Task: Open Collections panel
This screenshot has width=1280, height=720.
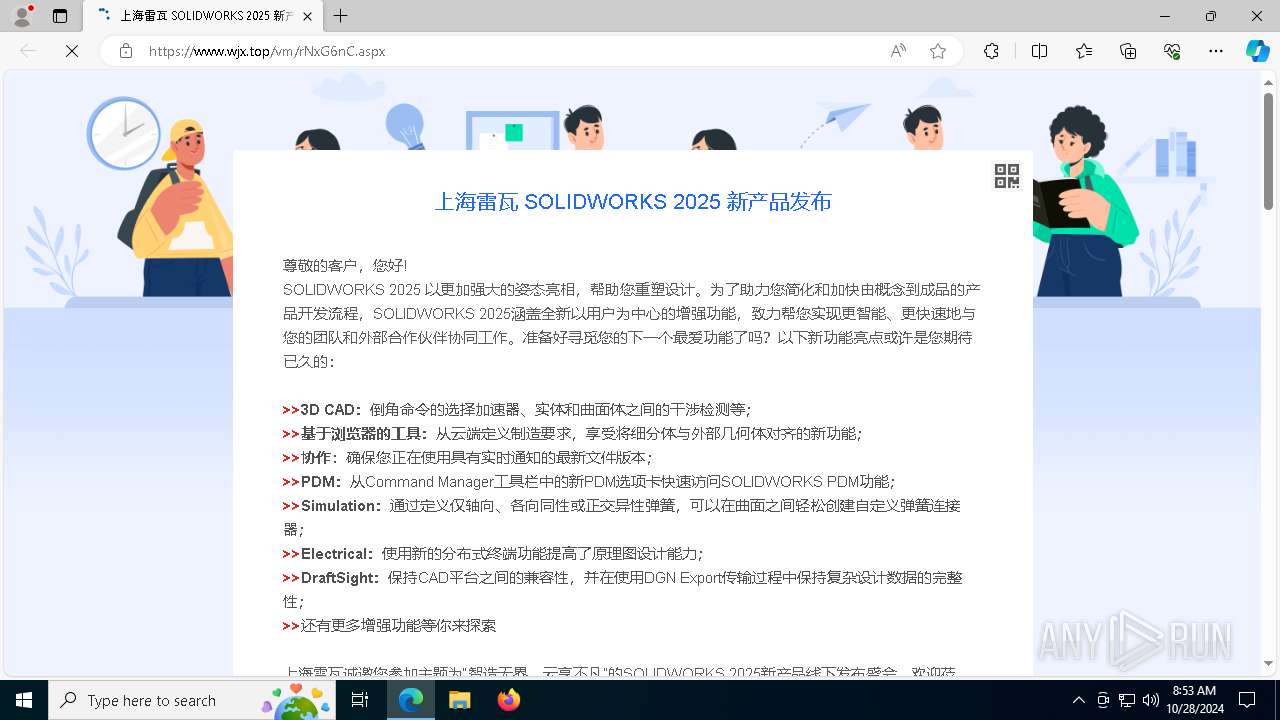Action: [x=1128, y=51]
